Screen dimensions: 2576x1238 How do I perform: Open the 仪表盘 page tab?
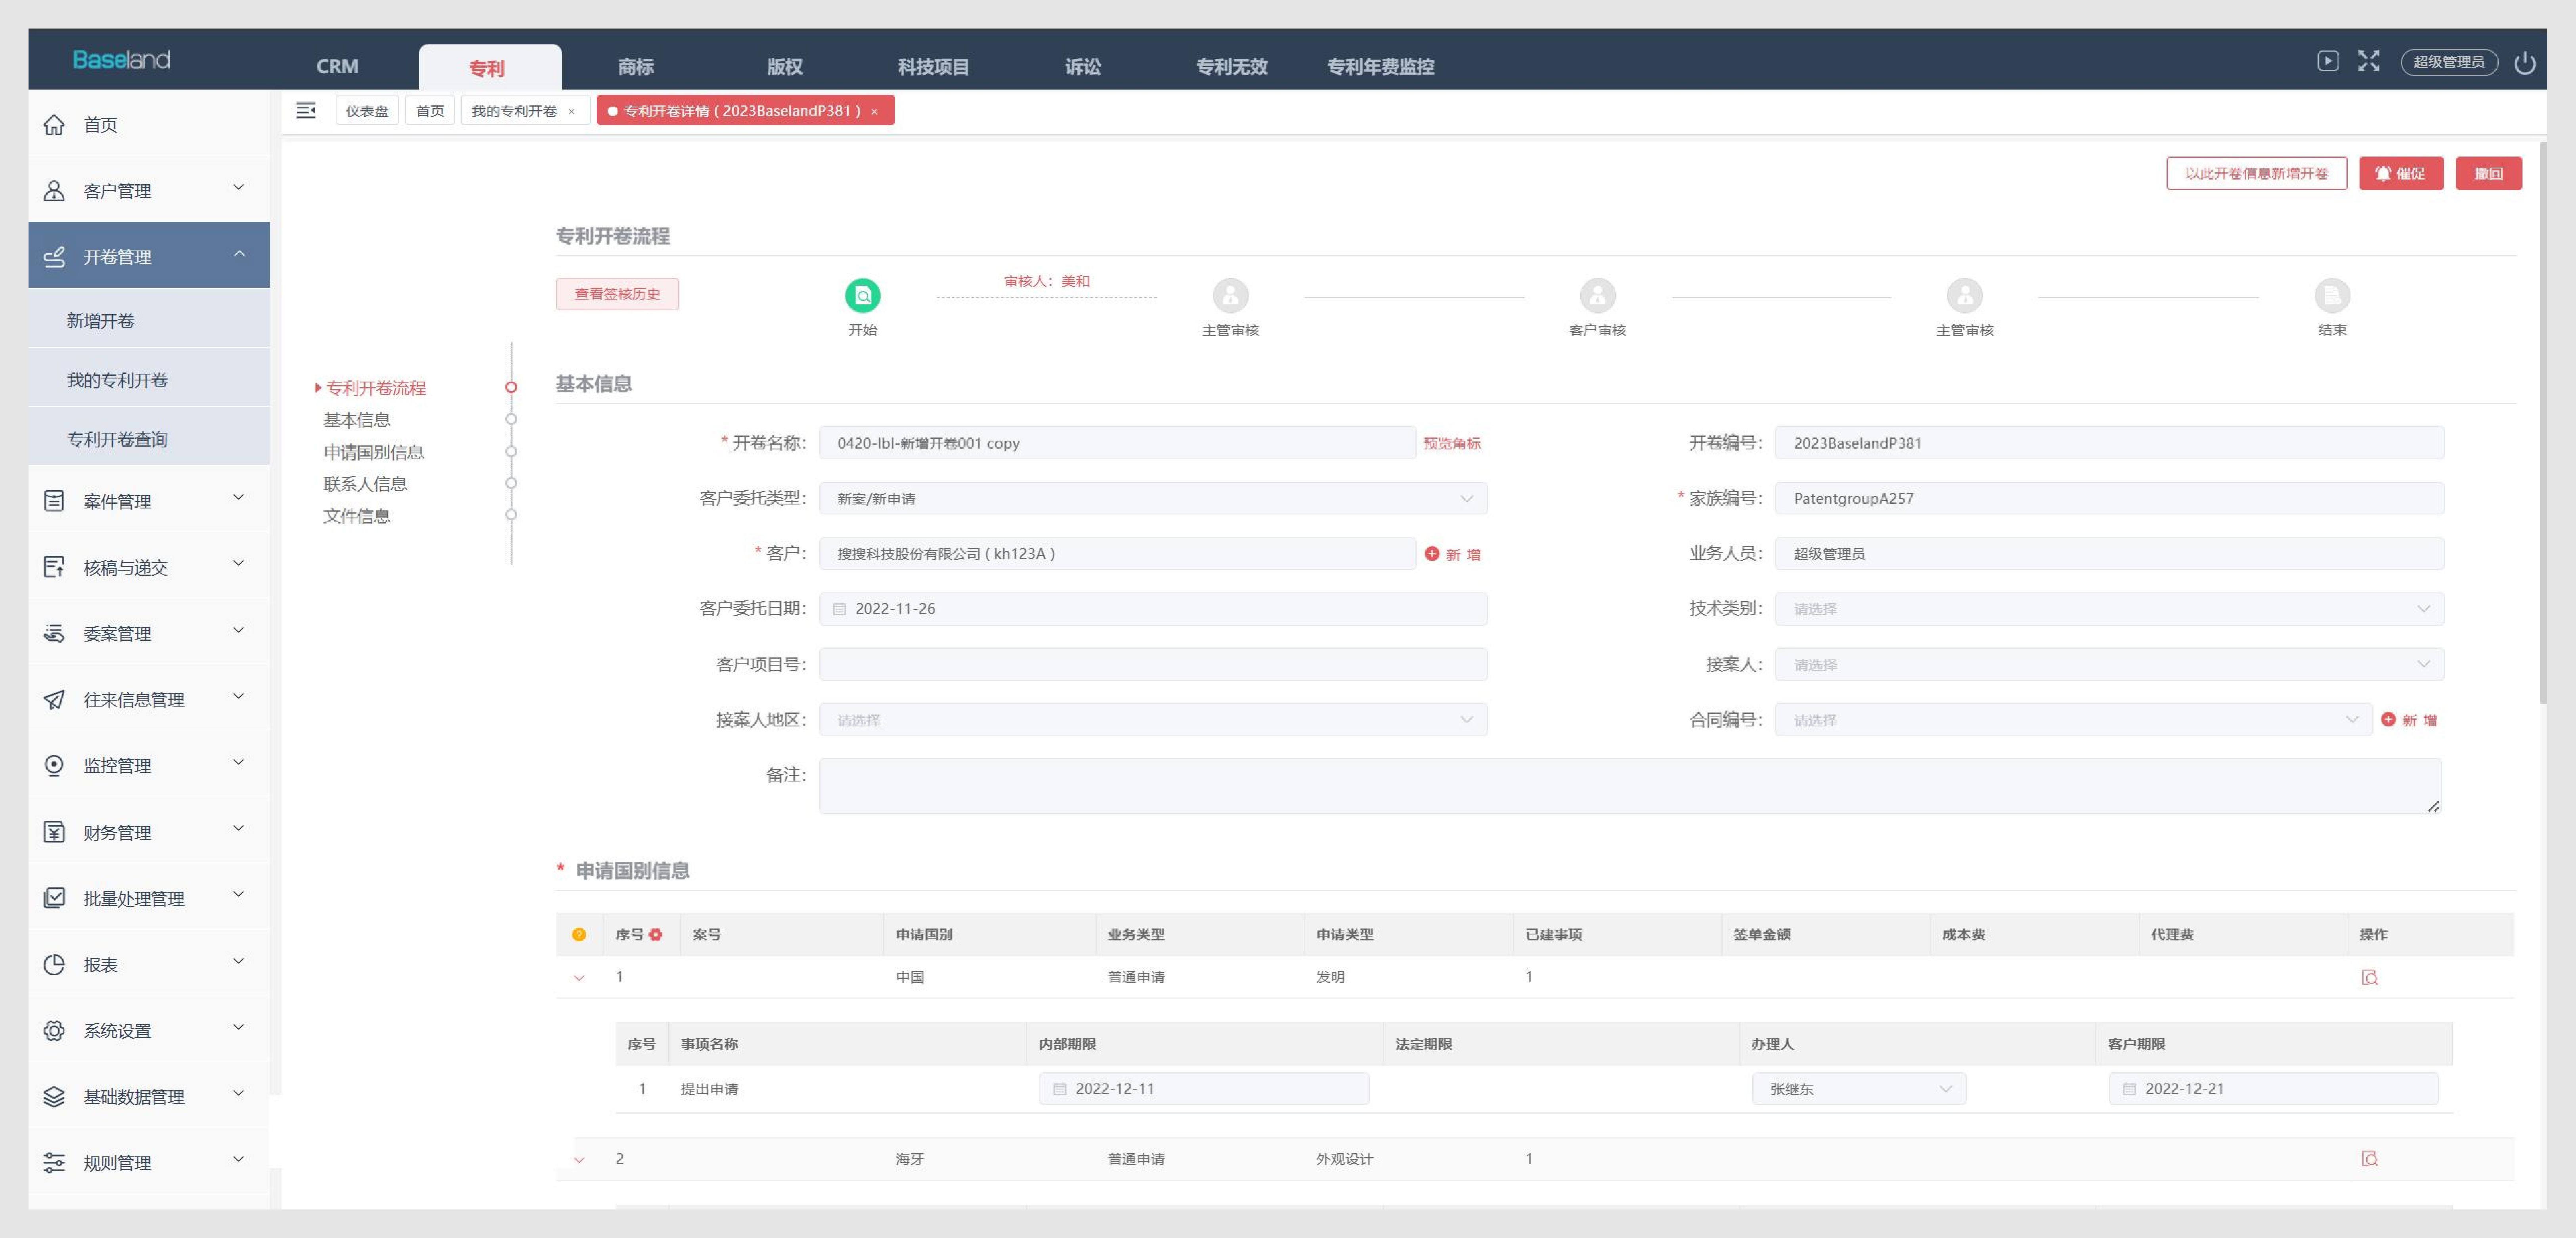point(367,110)
